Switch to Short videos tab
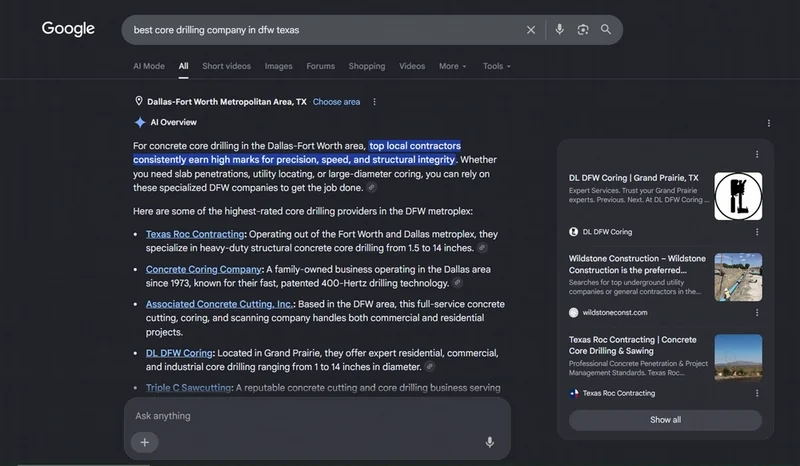Viewport: 800px width, 466px height. pyautogui.click(x=227, y=66)
